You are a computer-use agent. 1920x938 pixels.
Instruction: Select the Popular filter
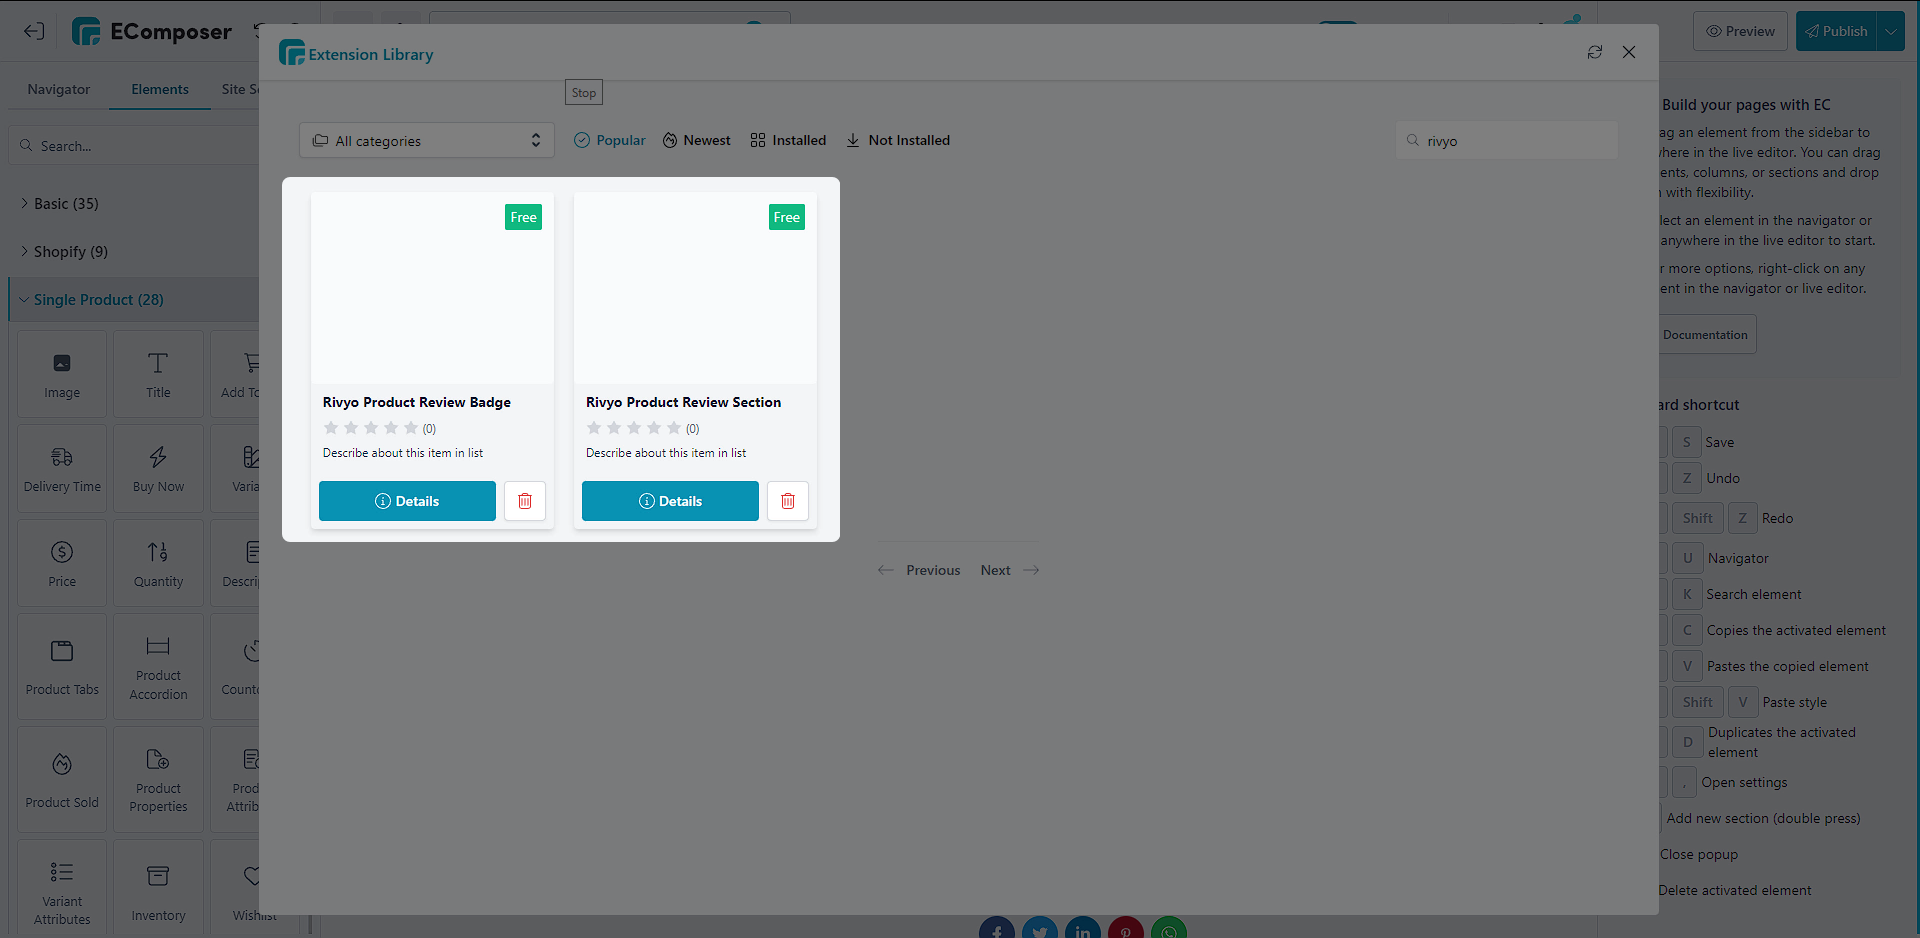coord(610,141)
